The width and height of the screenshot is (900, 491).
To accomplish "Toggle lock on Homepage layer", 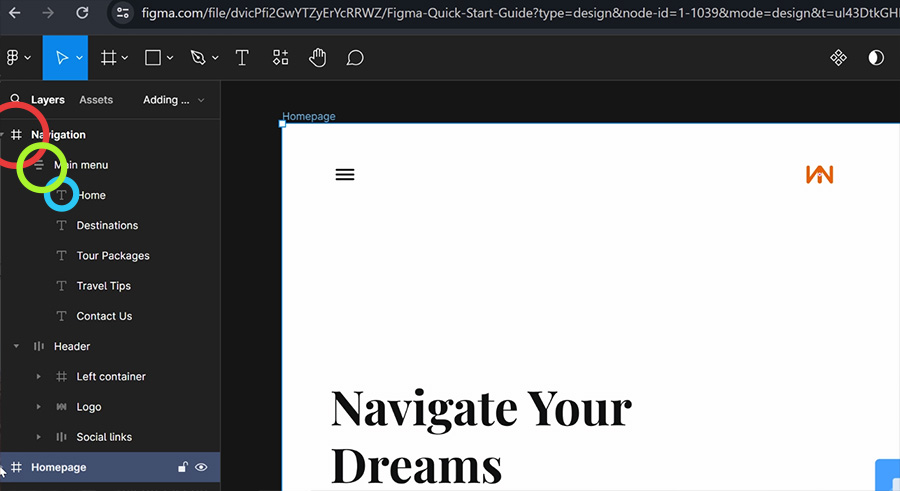I will pyautogui.click(x=183, y=467).
